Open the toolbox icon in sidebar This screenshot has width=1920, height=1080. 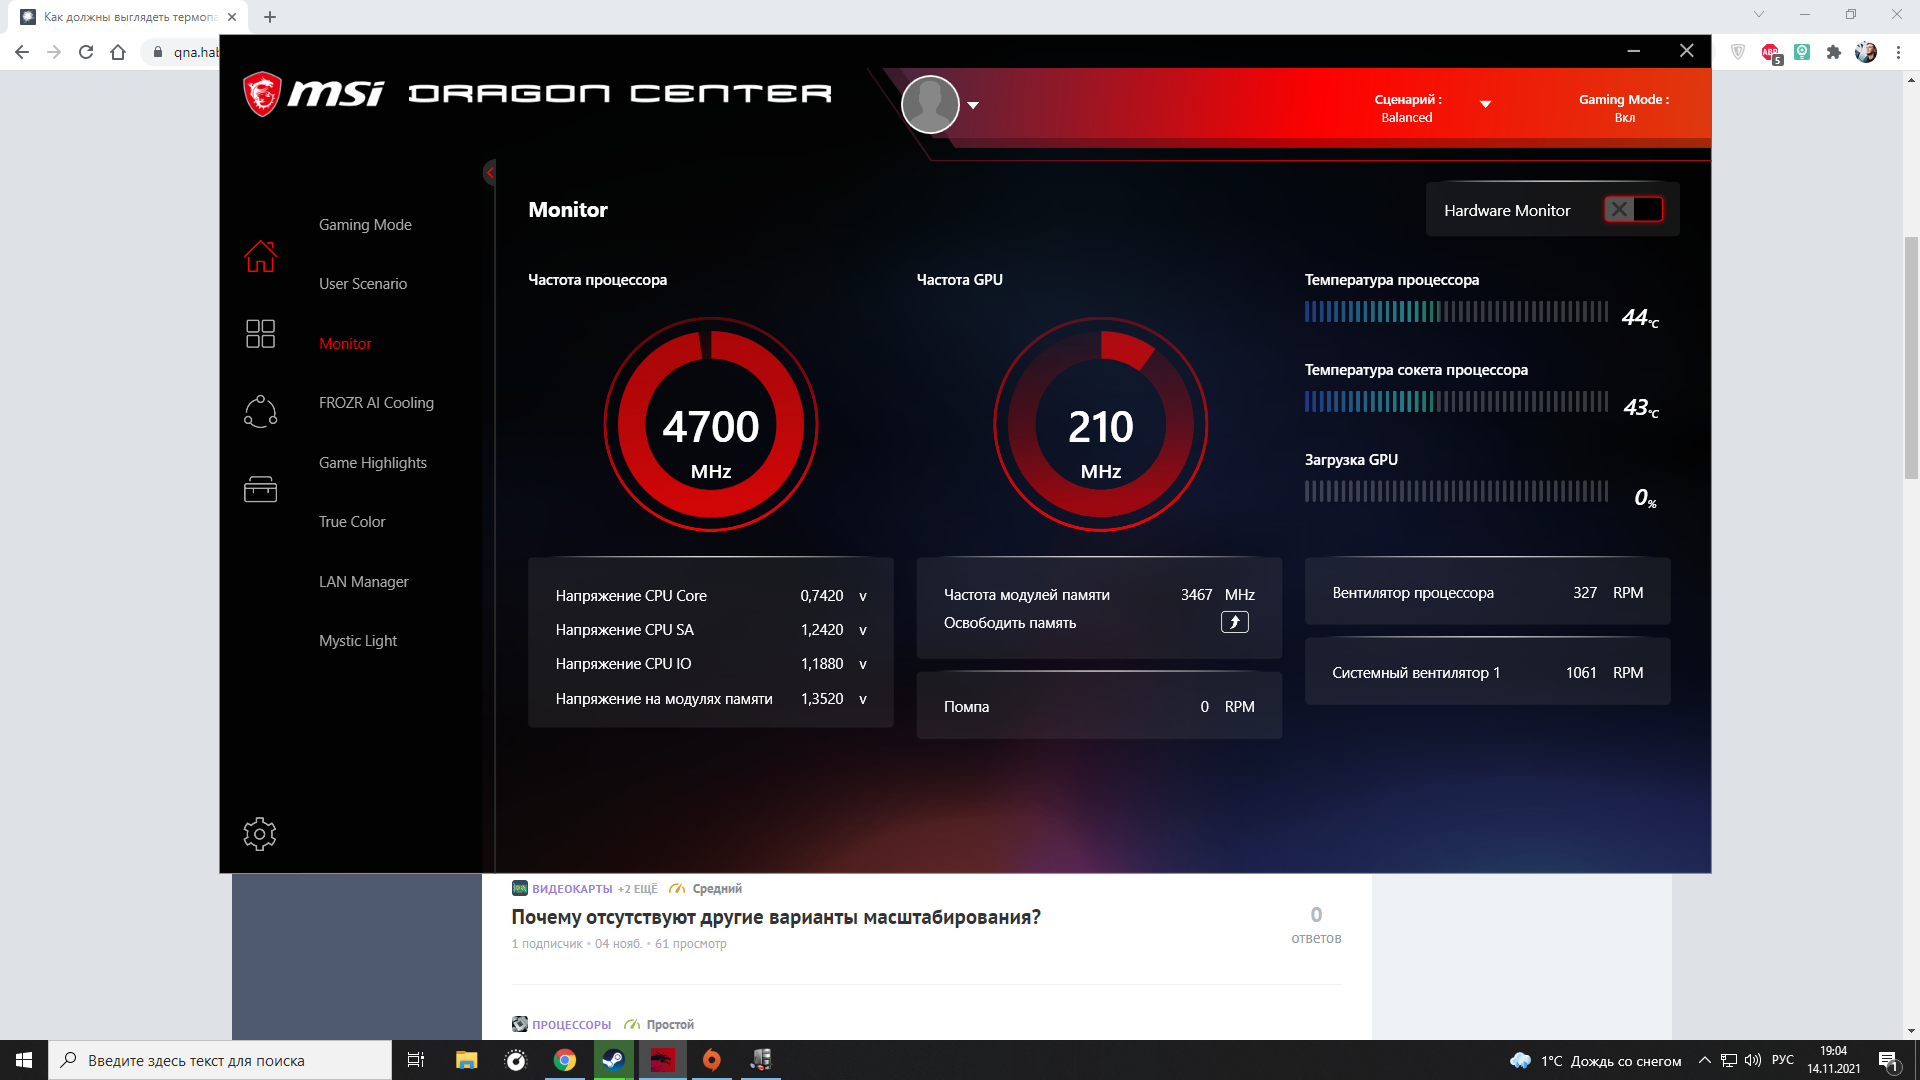point(260,489)
